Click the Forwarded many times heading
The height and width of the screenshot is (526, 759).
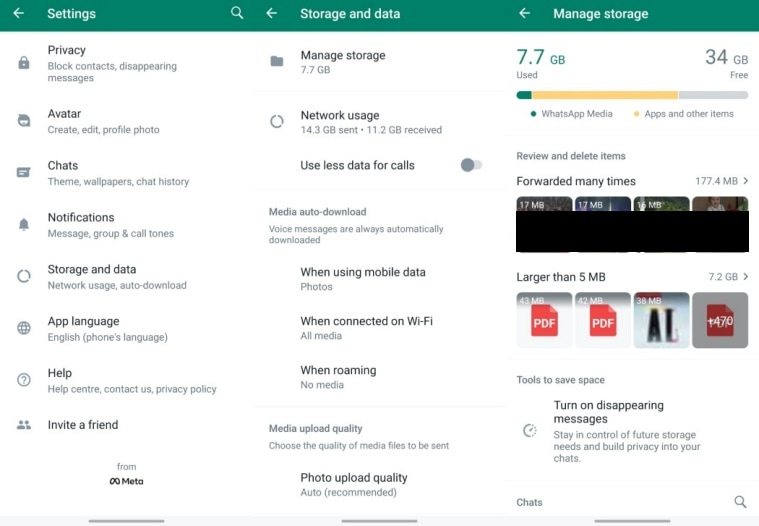(x=576, y=181)
